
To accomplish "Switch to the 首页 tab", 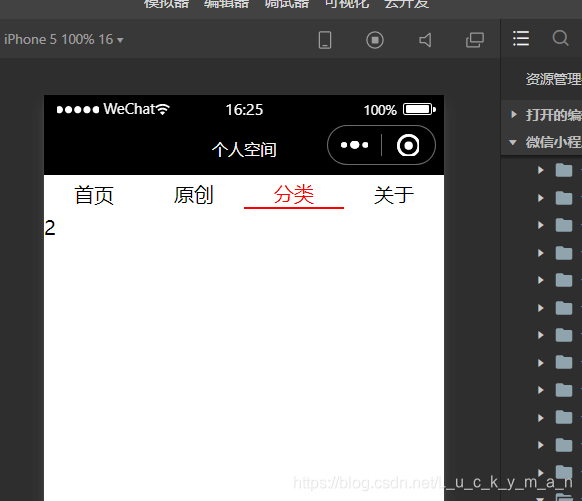I will point(94,195).
